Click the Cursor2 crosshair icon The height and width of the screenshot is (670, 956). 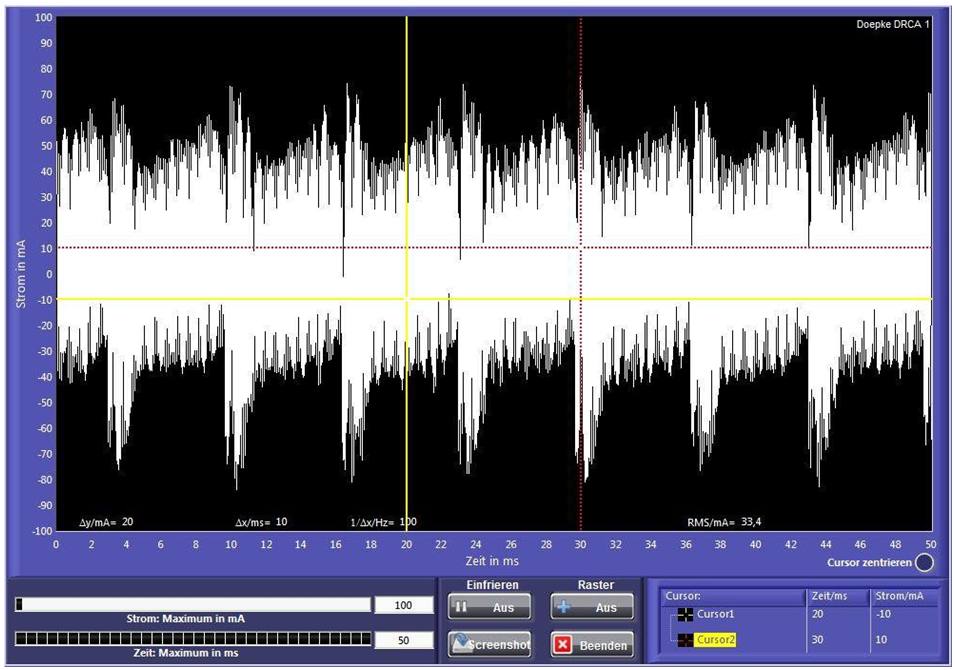tap(685, 640)
